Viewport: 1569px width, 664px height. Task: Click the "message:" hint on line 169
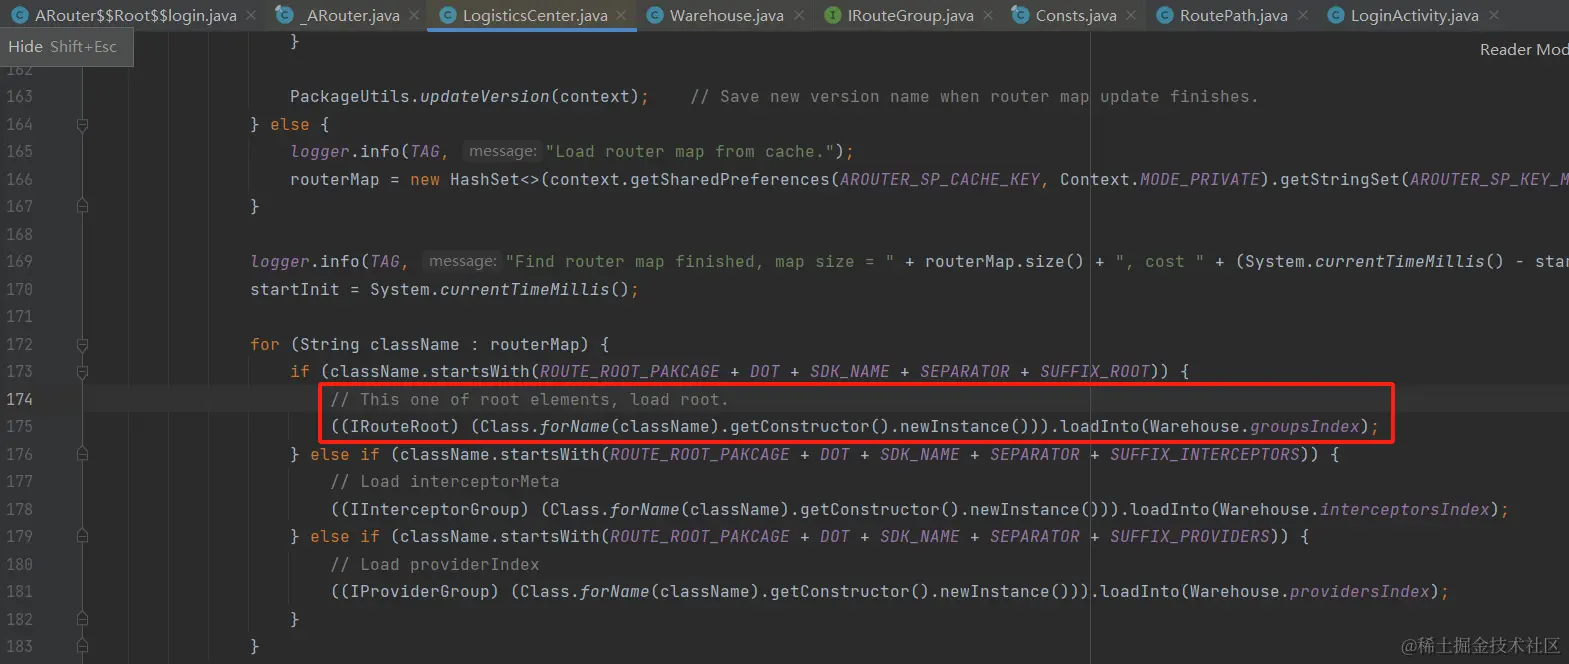pos(462,261)
